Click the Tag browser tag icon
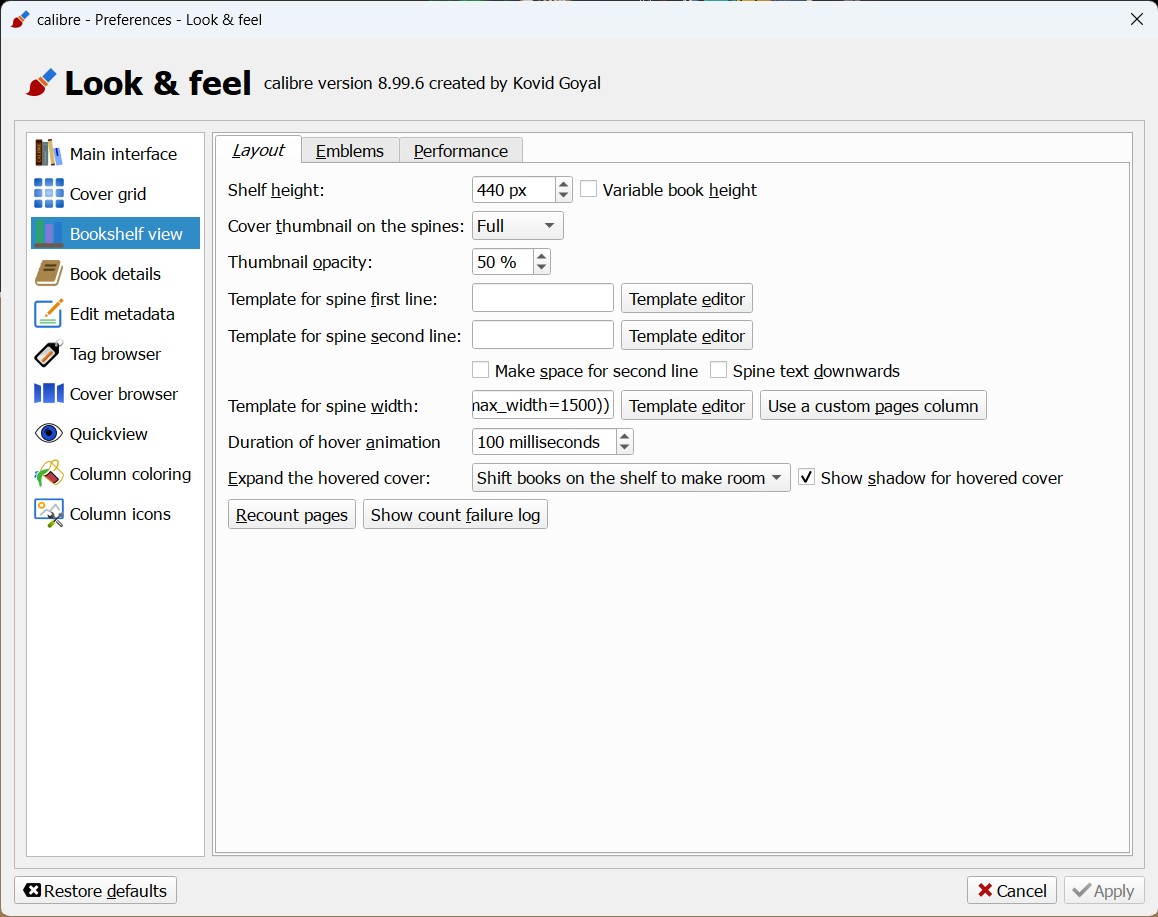The height and width of the screenshot is (917, 1158). pyautogui.click(x=49, y=354)
